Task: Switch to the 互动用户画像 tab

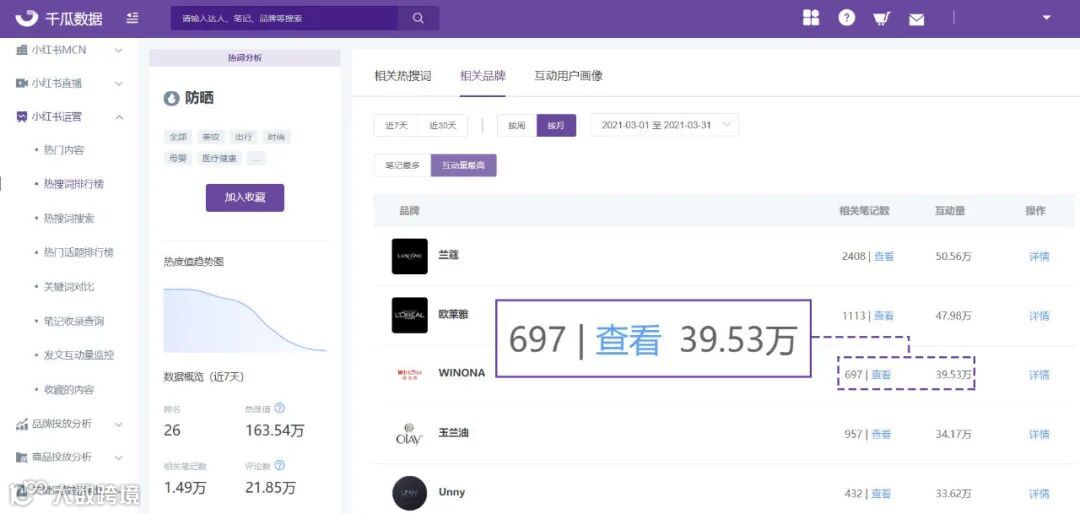Action: [x=568, y=76]
